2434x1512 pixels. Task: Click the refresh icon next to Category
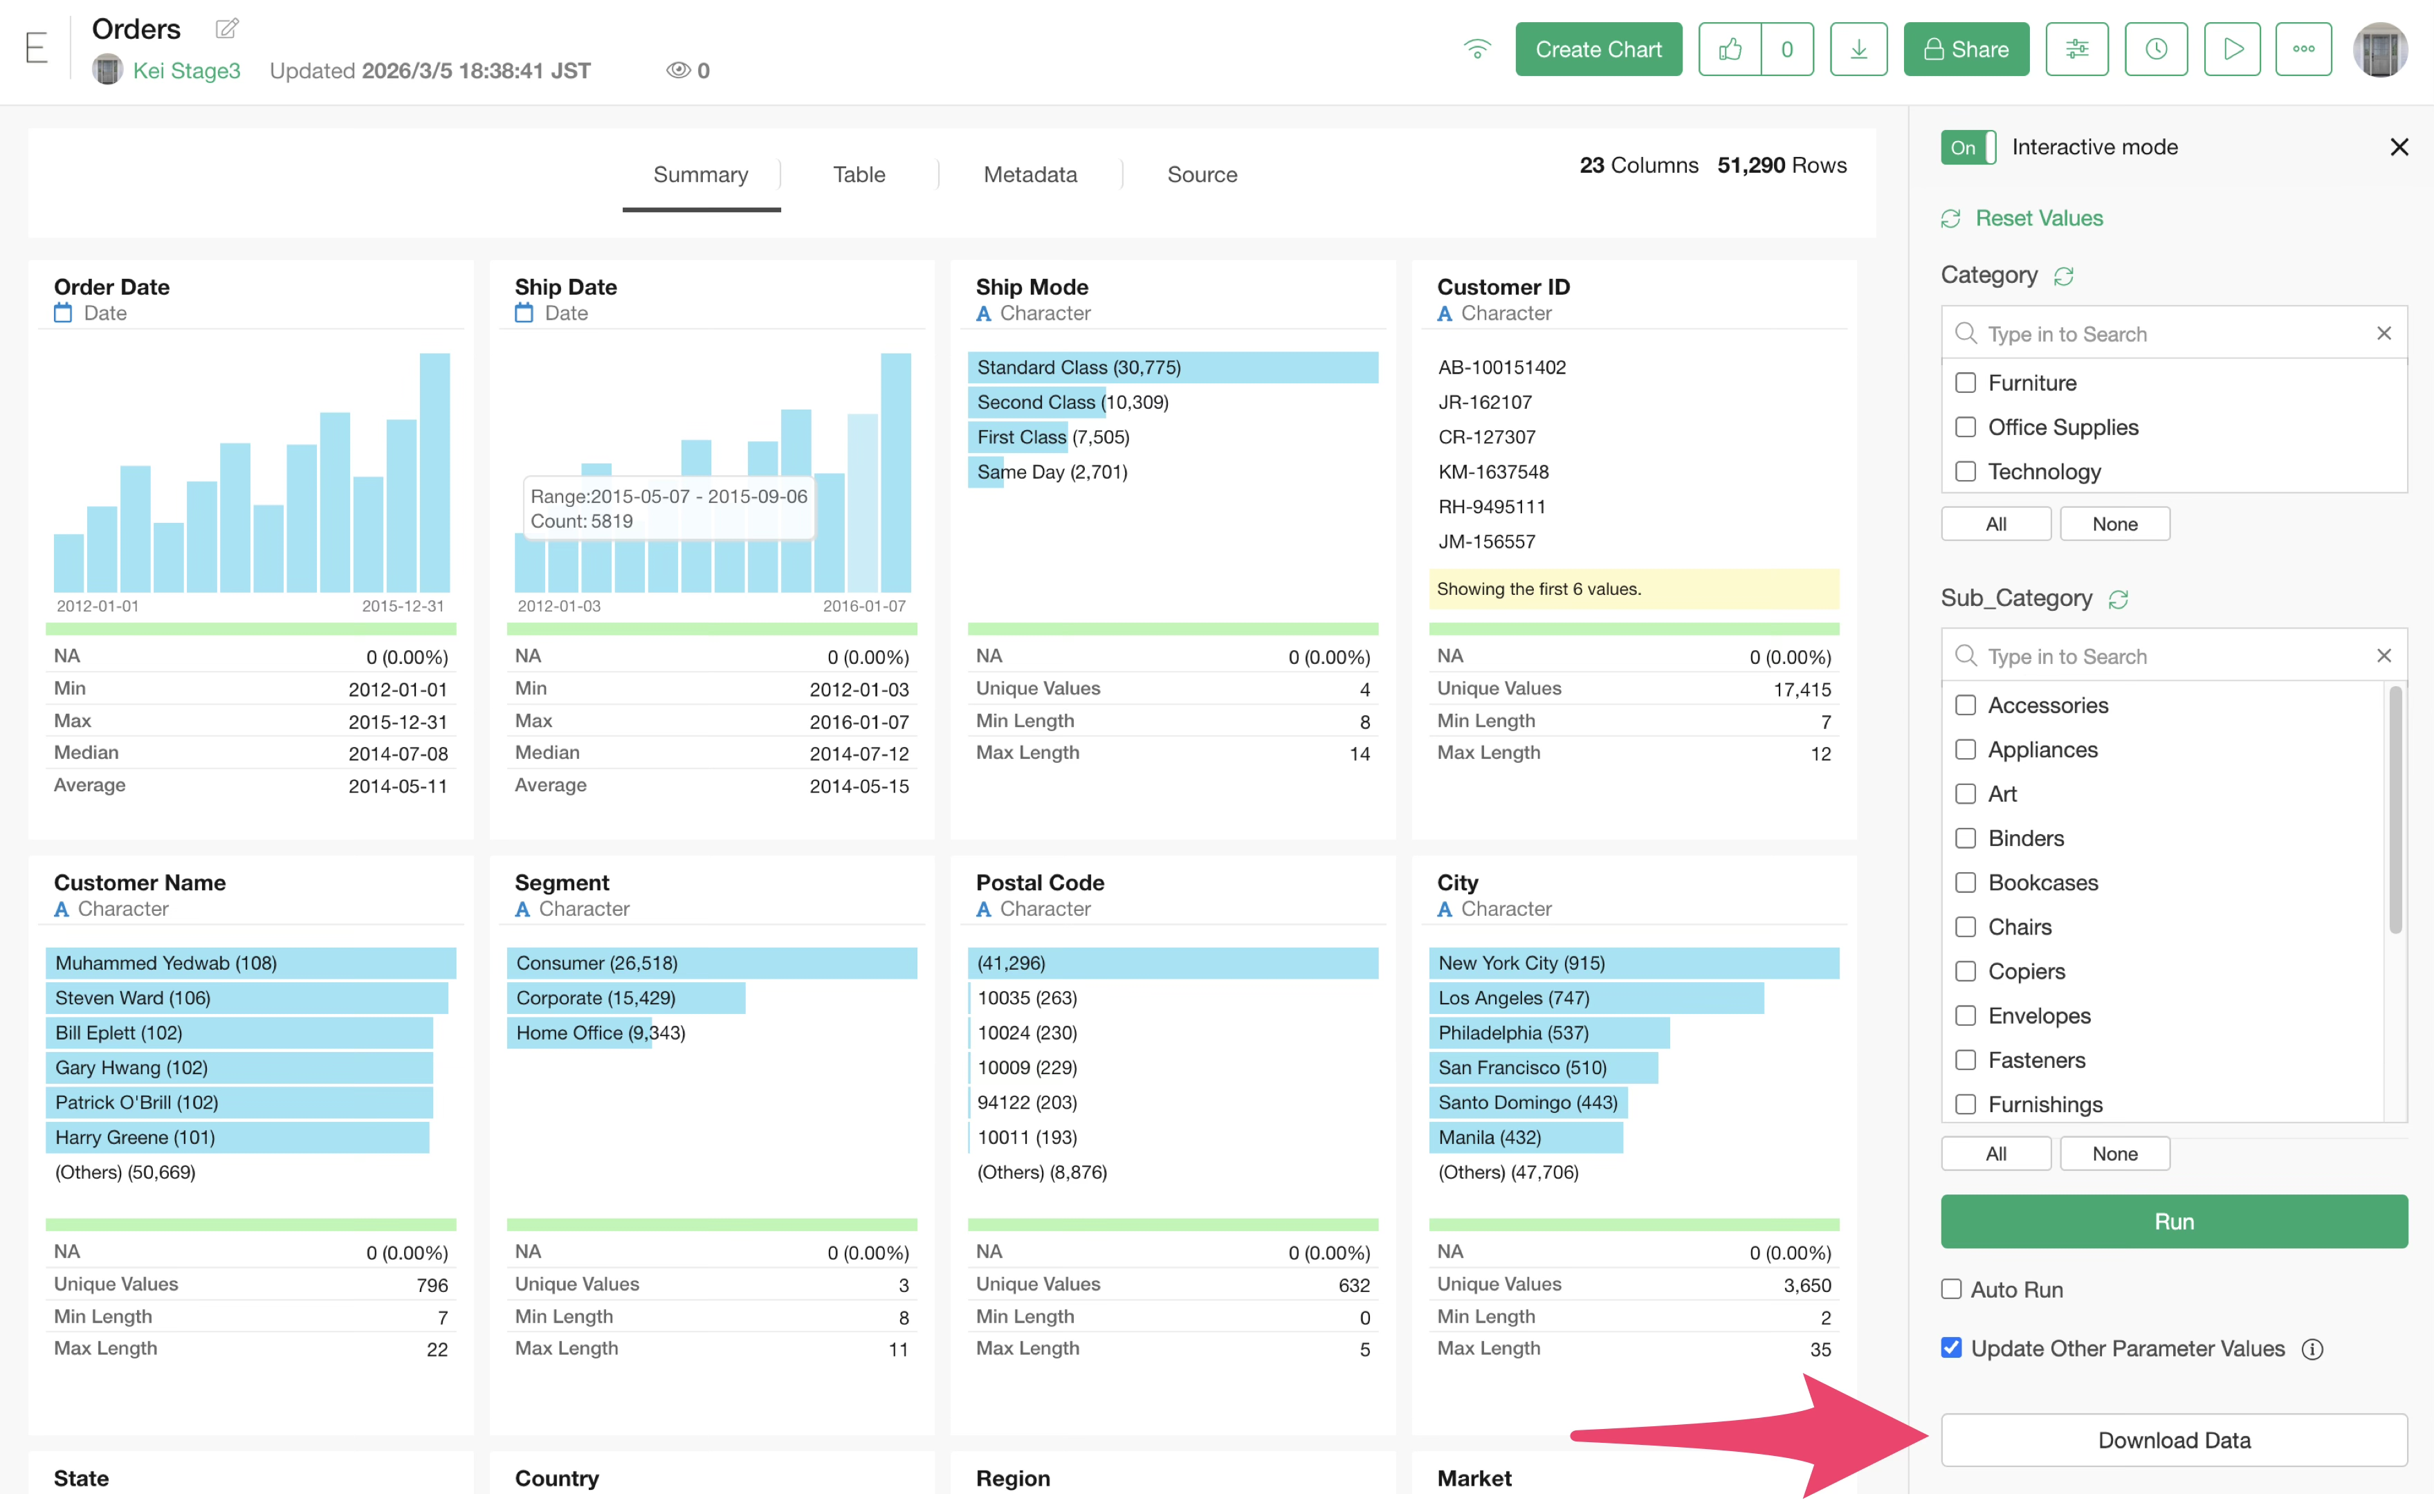[2064, 276]
